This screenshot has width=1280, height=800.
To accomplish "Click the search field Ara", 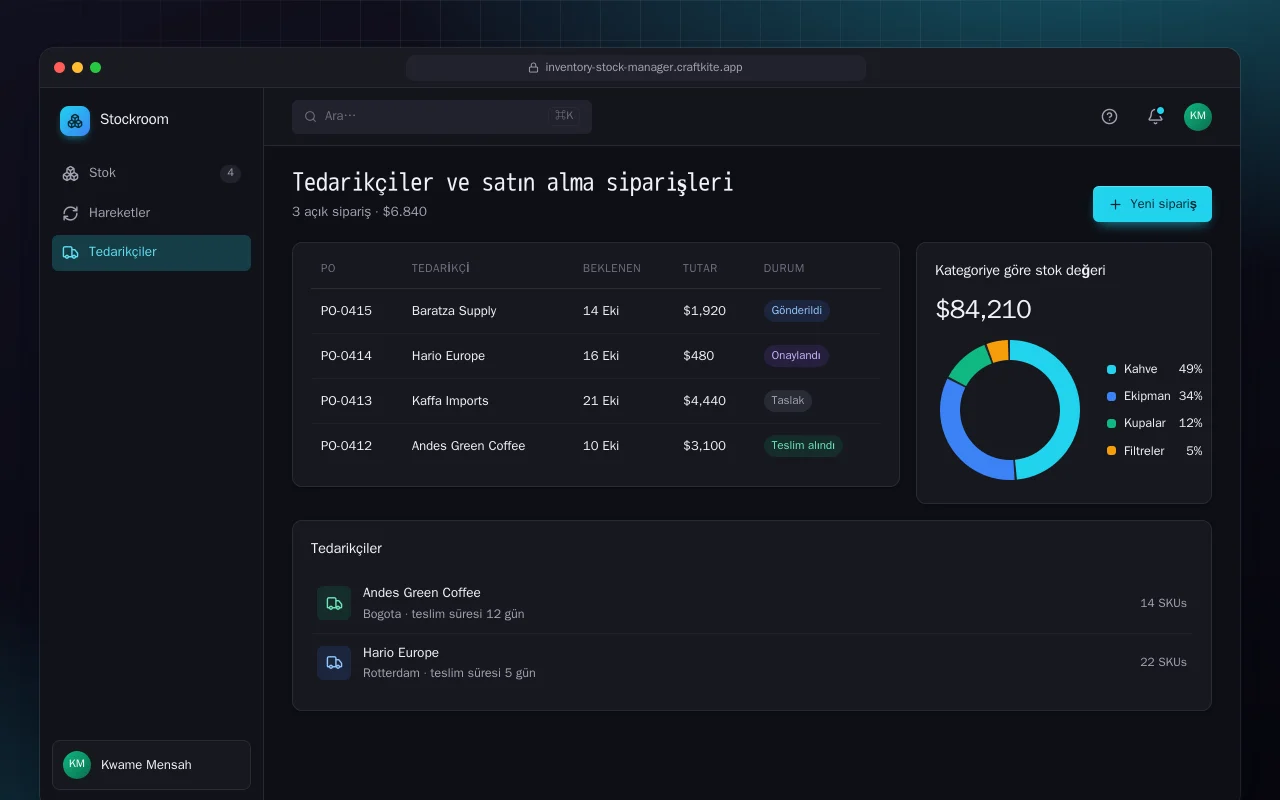I will [442, 116].
